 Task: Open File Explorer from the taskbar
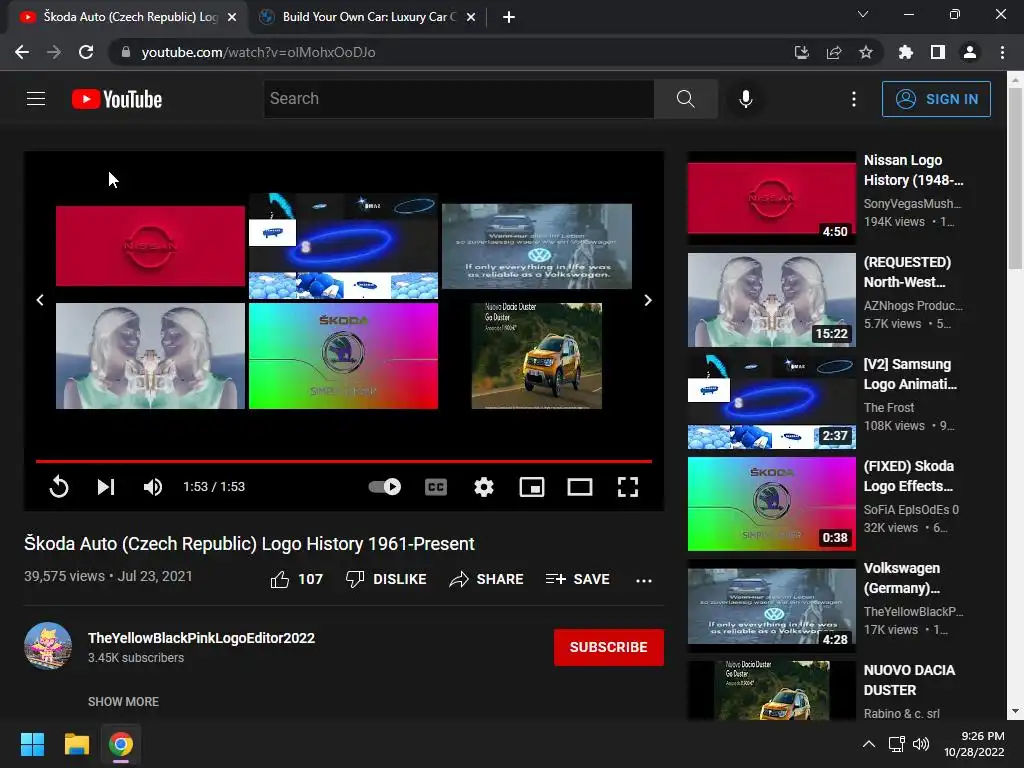76,744
